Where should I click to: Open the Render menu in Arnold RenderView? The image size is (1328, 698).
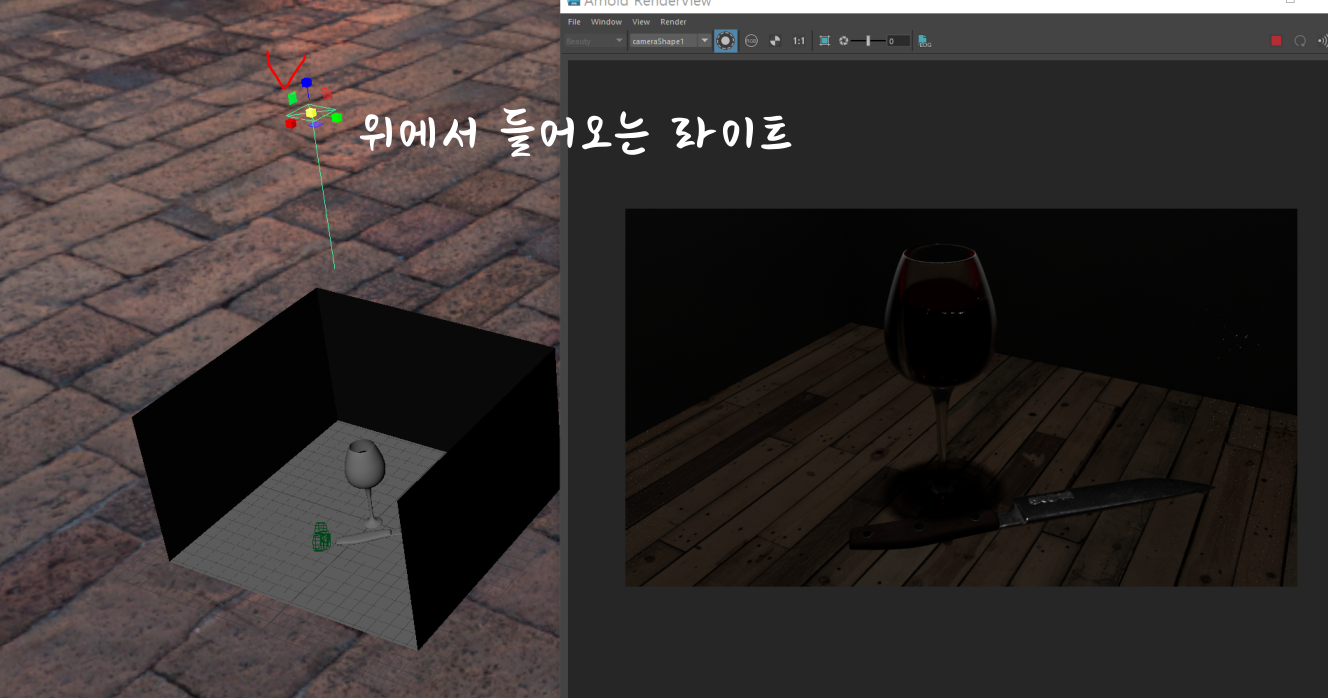(x=673, y=22)
